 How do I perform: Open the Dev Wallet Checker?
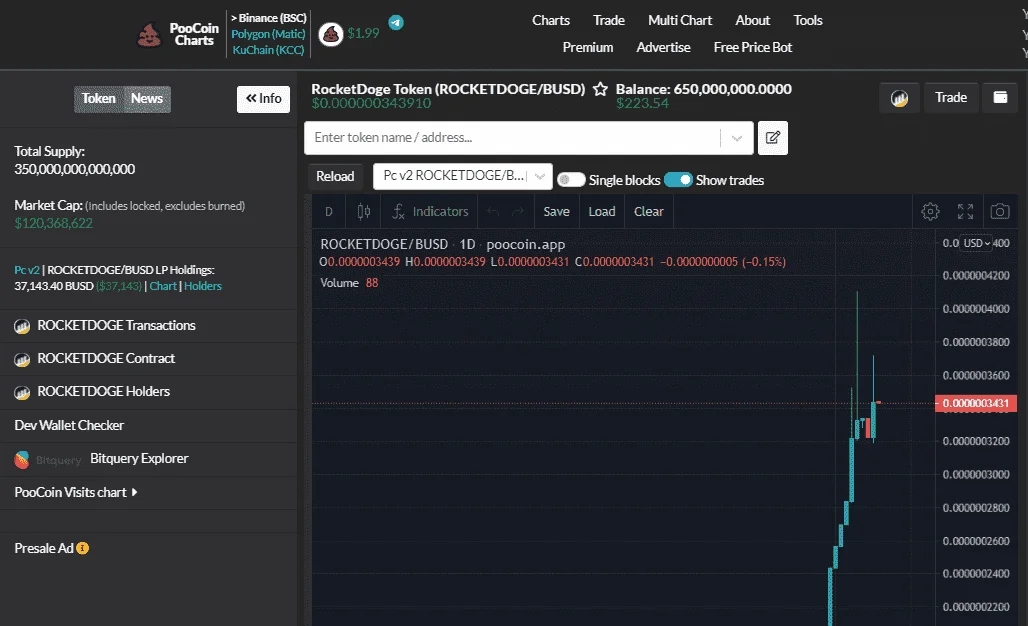[69, 425]
